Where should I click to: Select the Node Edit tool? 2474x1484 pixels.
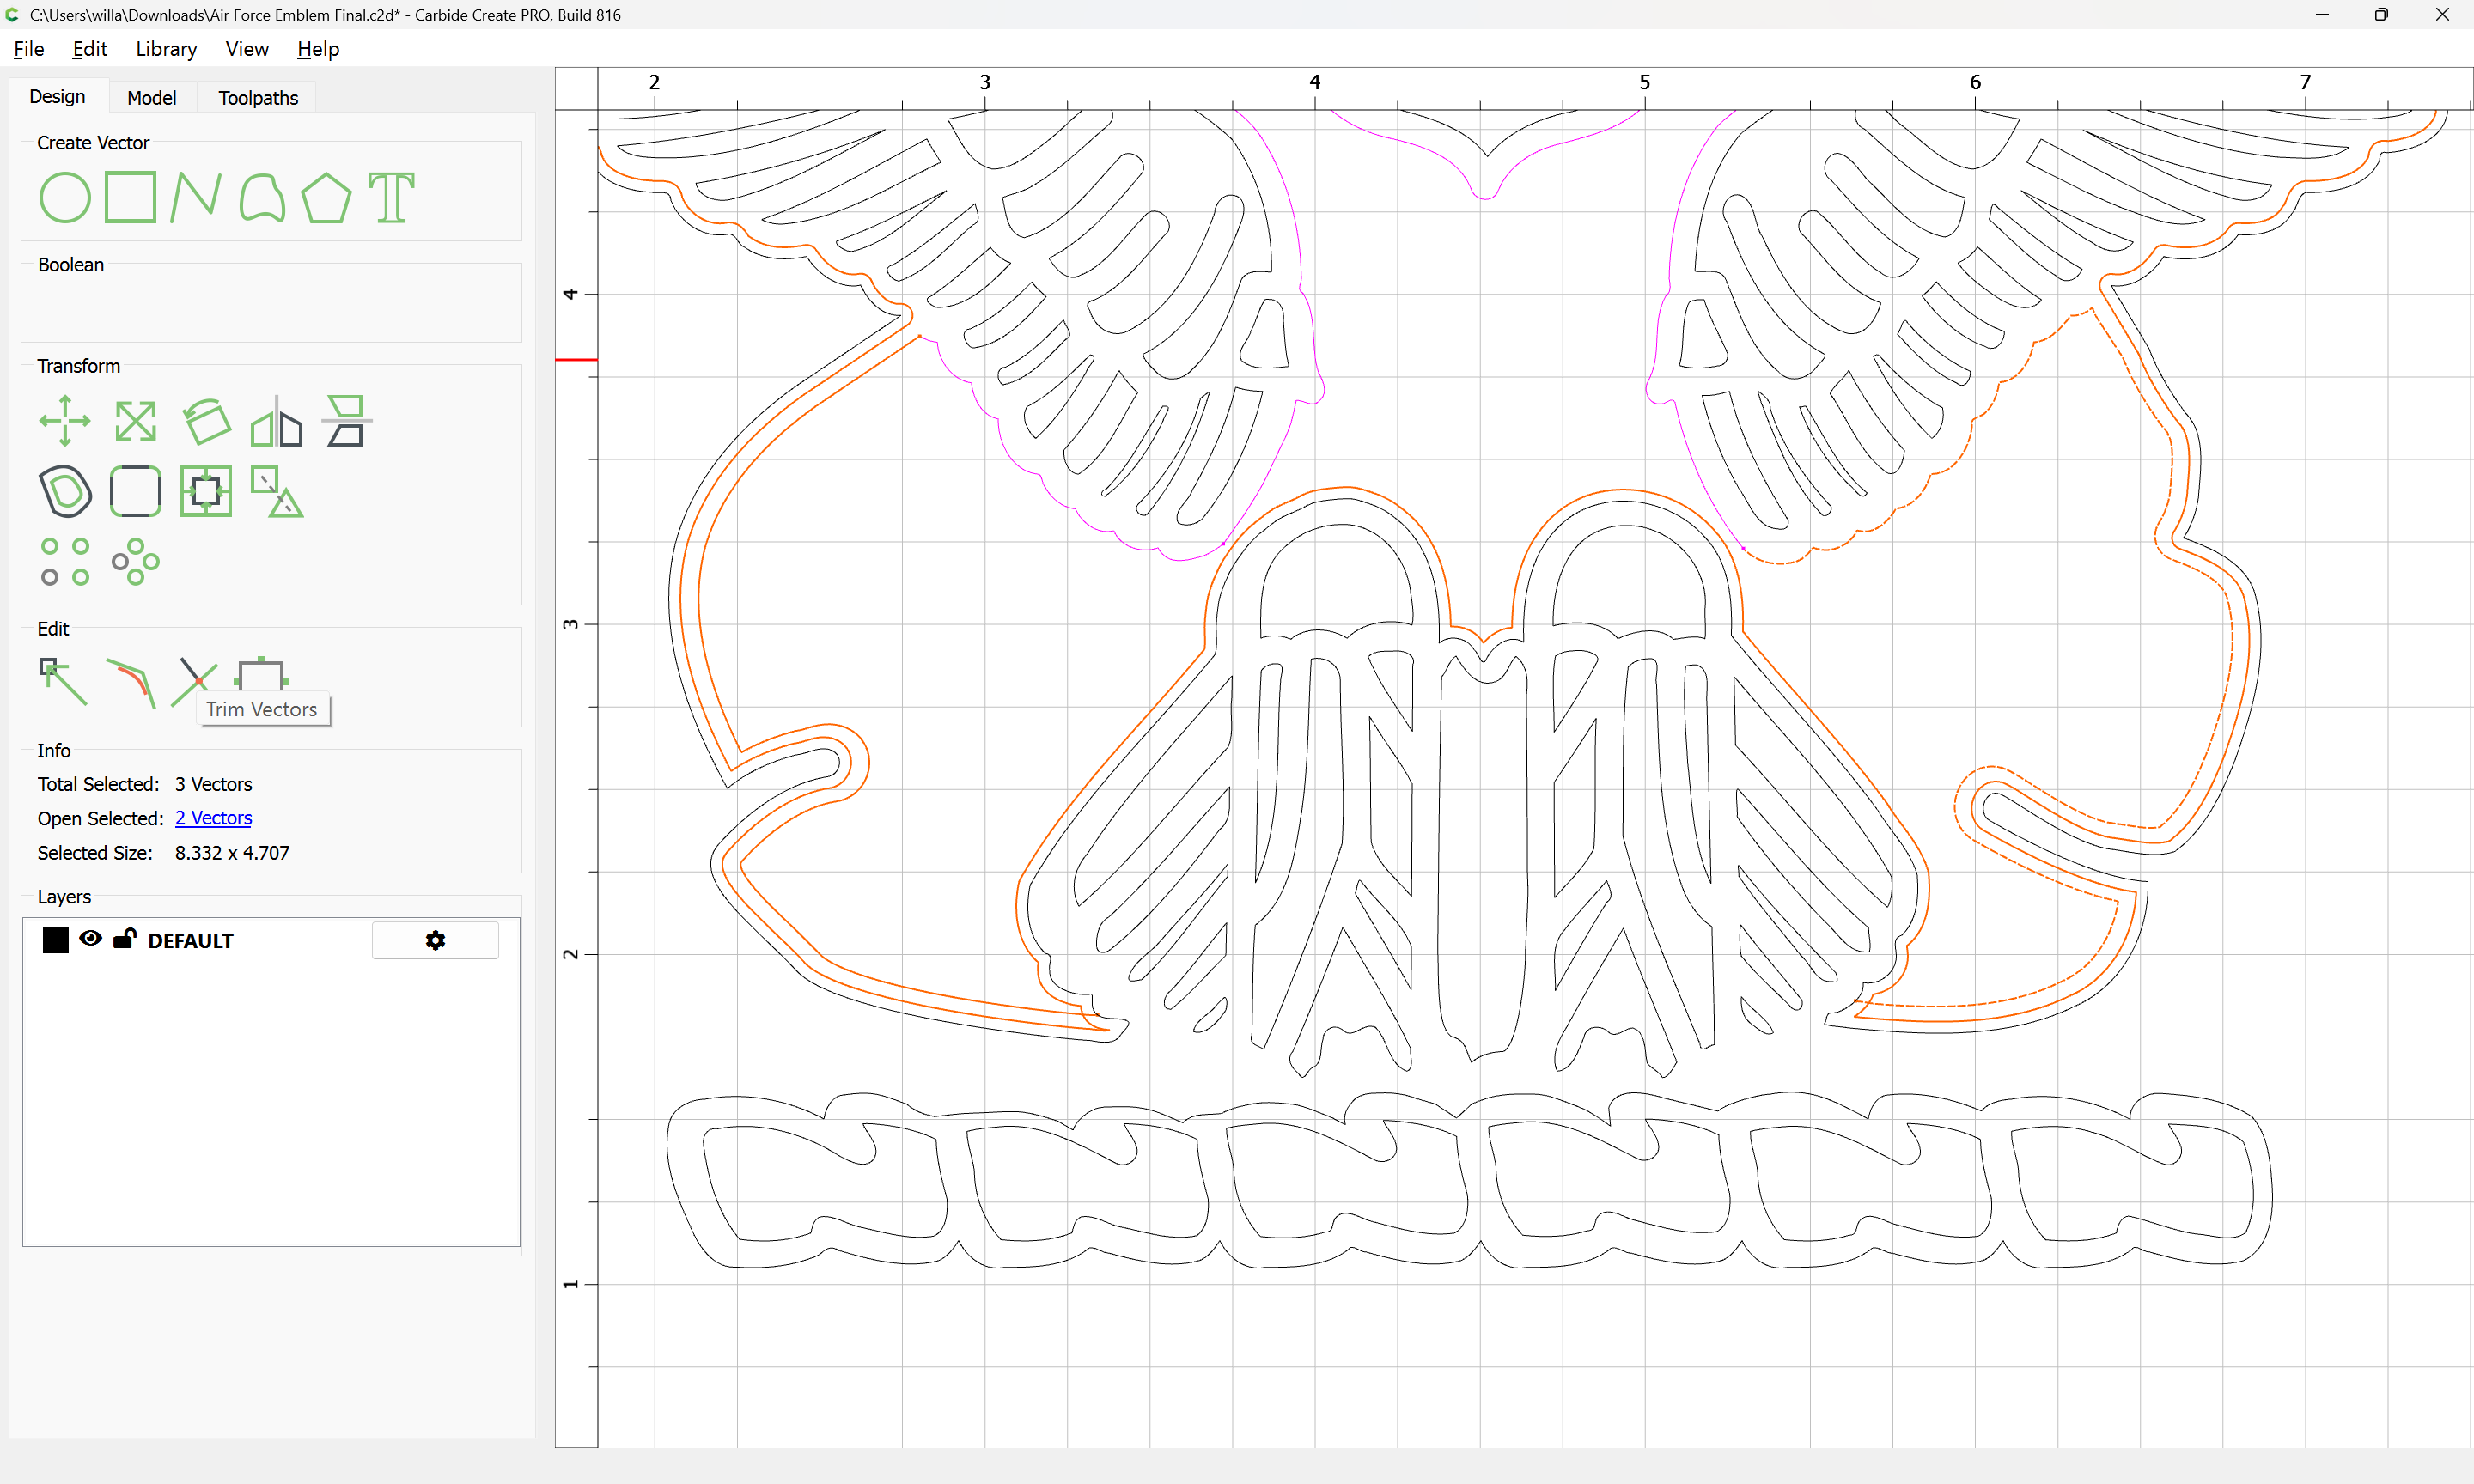point(63,682)
